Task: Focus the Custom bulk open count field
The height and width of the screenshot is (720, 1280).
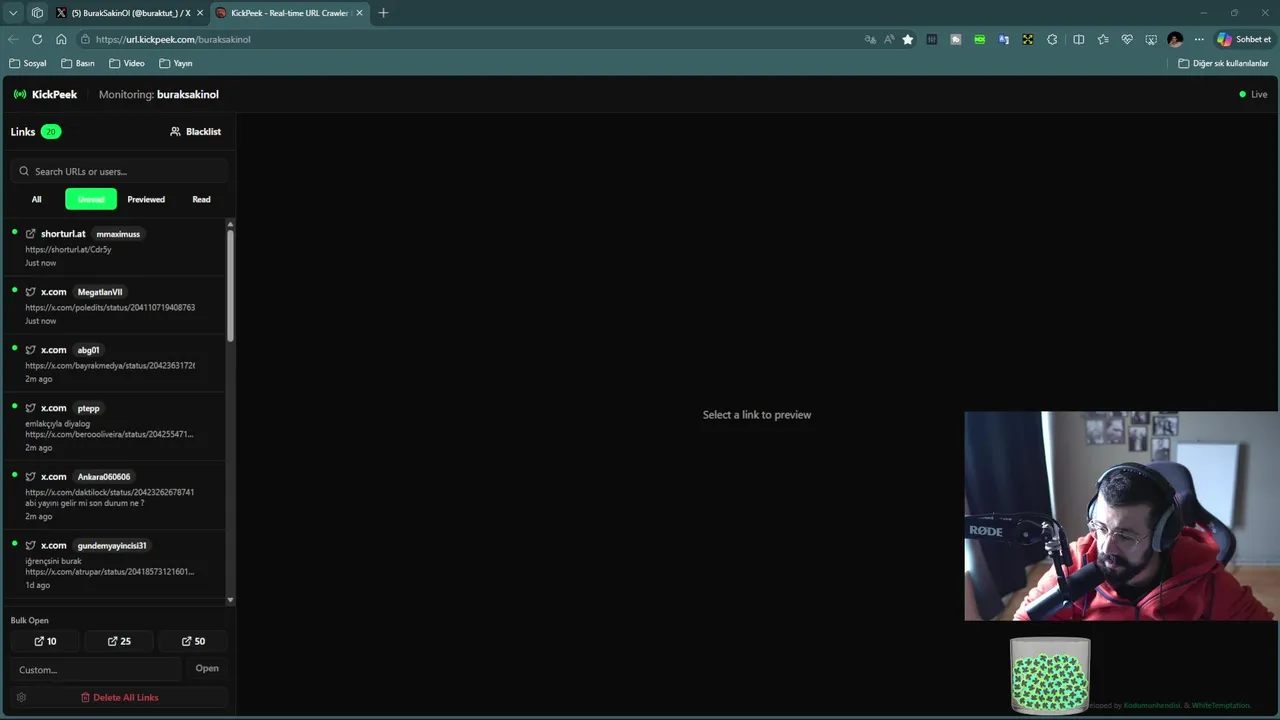Action: [x=96, y=669]
